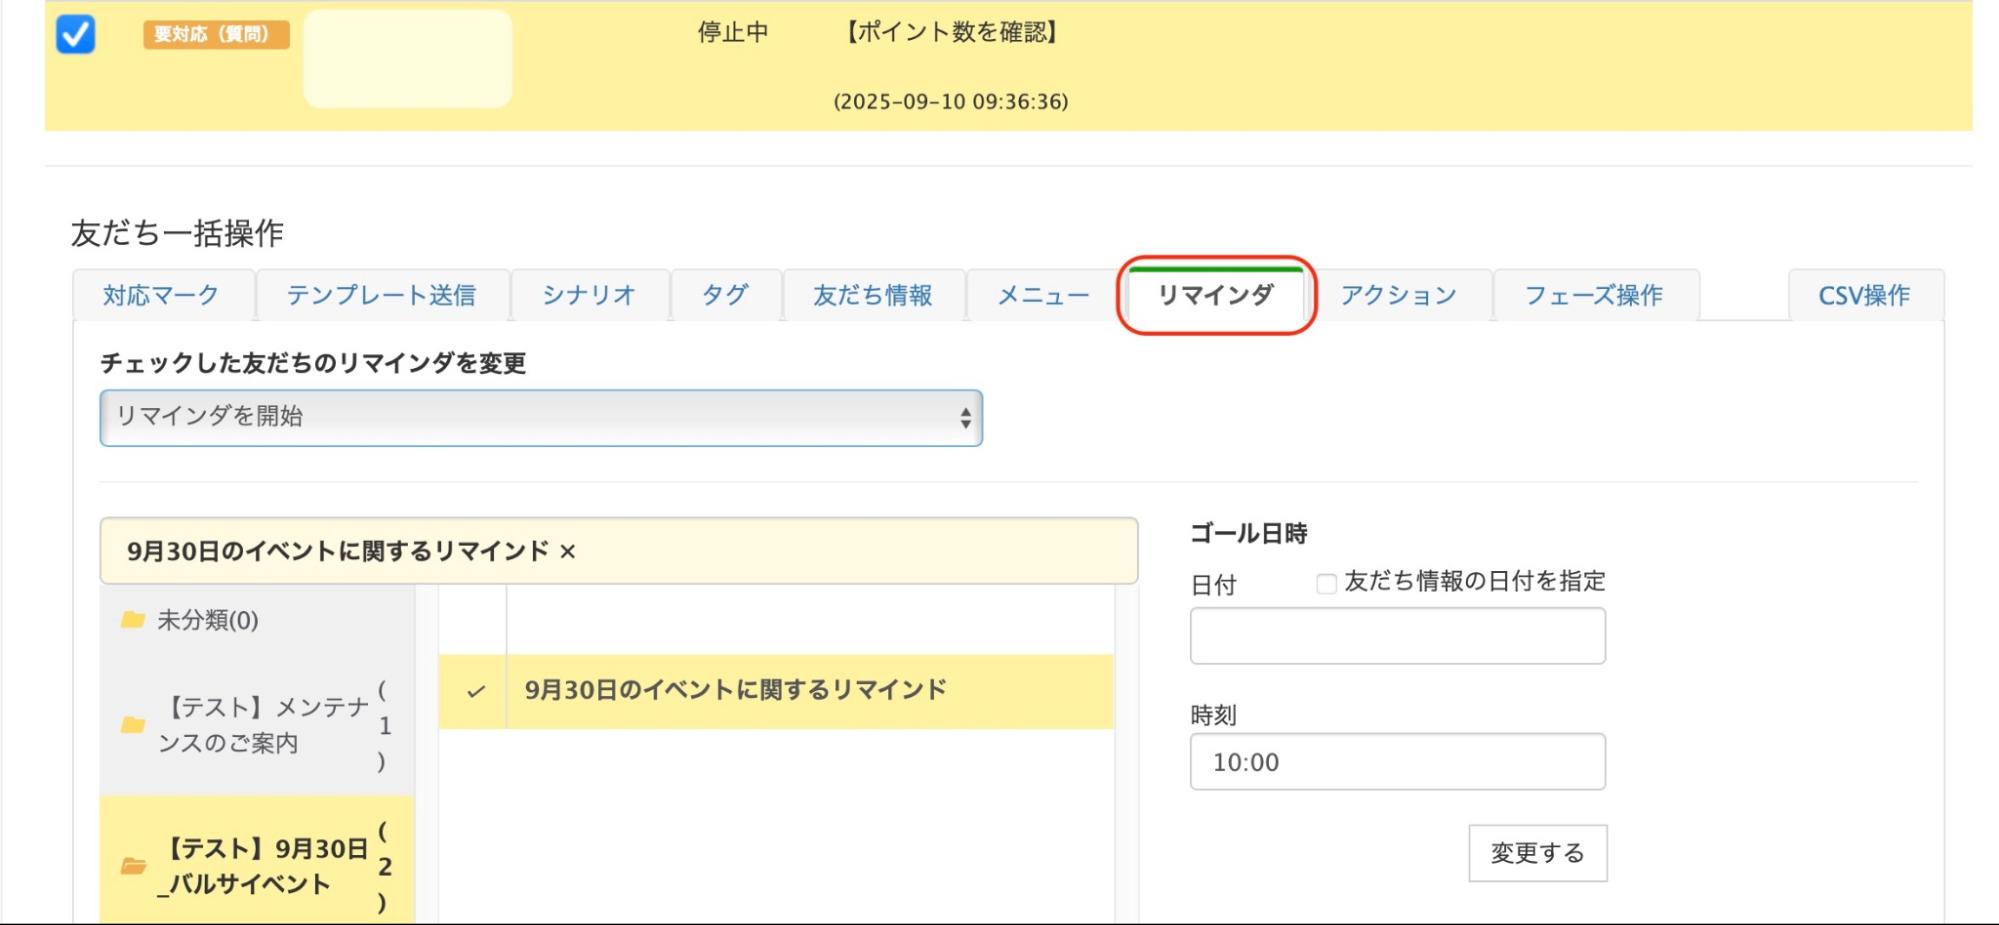Open the CSV操作 tab

1864,295
